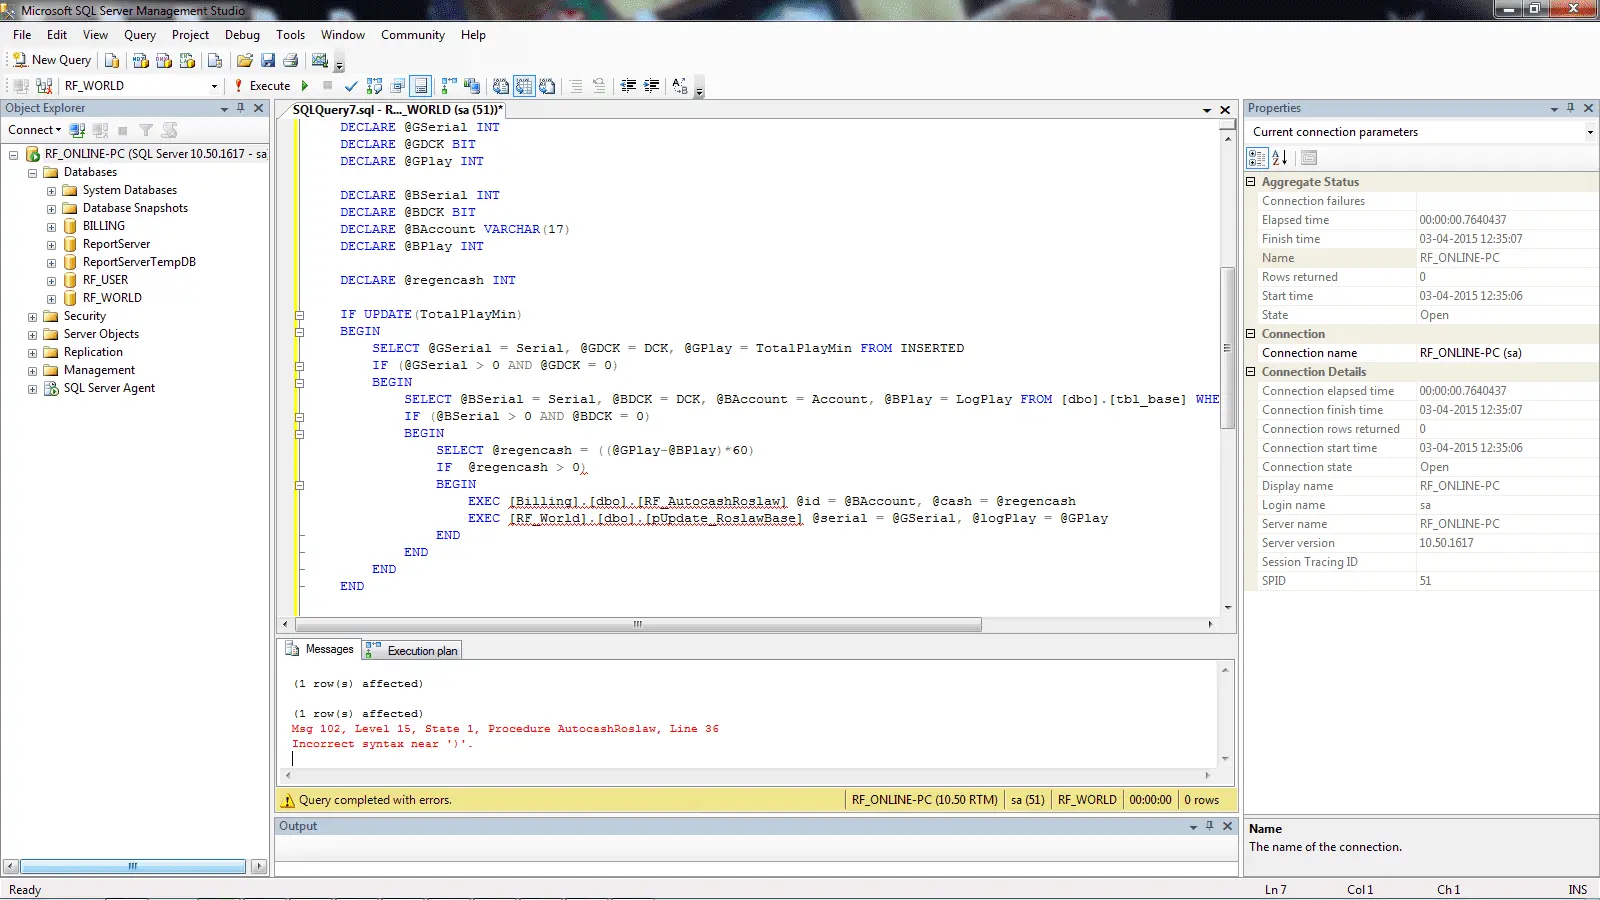Switch output to Results to Text
The width and height of the screenshot is (1600, 900).
click(501, 86)
